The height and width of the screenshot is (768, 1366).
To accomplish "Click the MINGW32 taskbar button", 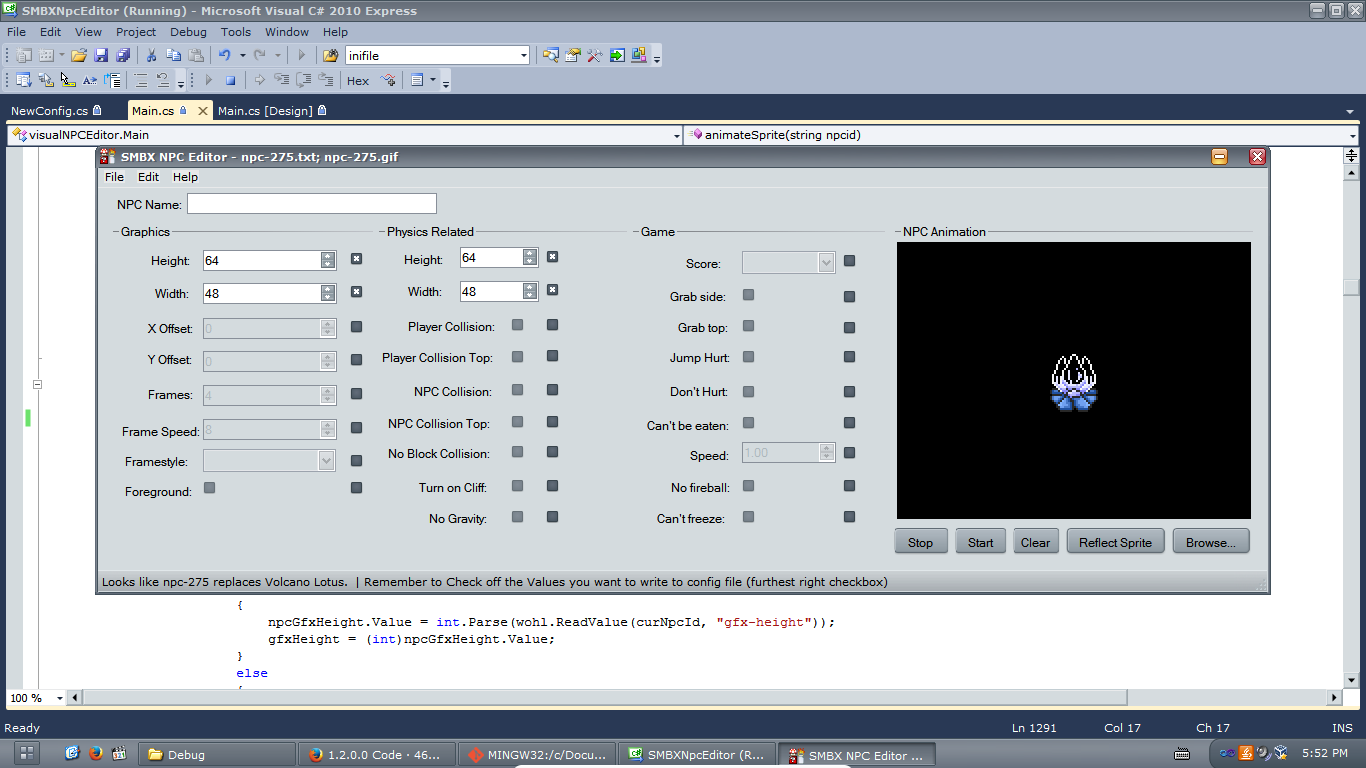I will pyautogui.click(x=538, y=755).
